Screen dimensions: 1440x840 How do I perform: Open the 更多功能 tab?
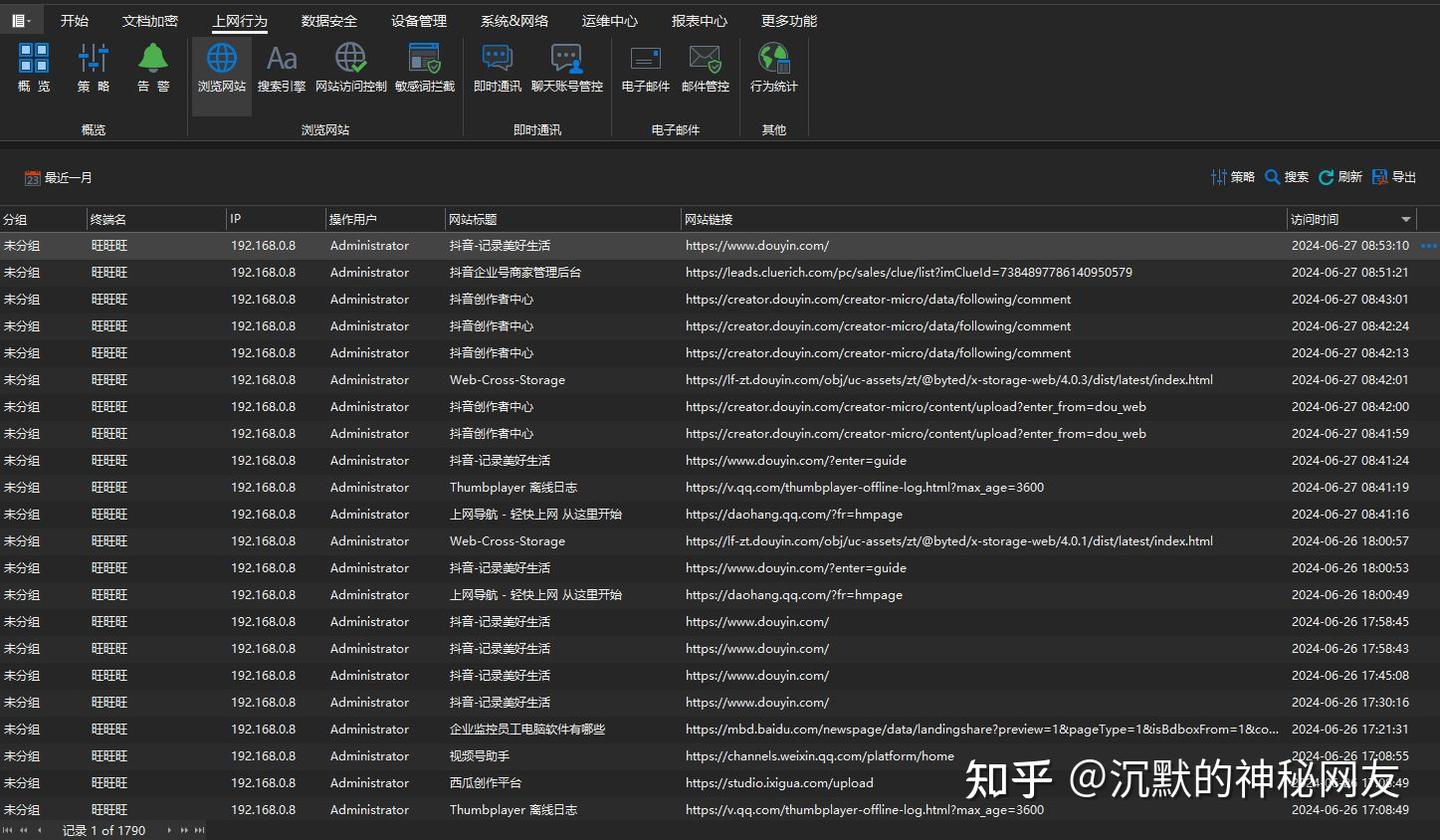pos(789,21)
